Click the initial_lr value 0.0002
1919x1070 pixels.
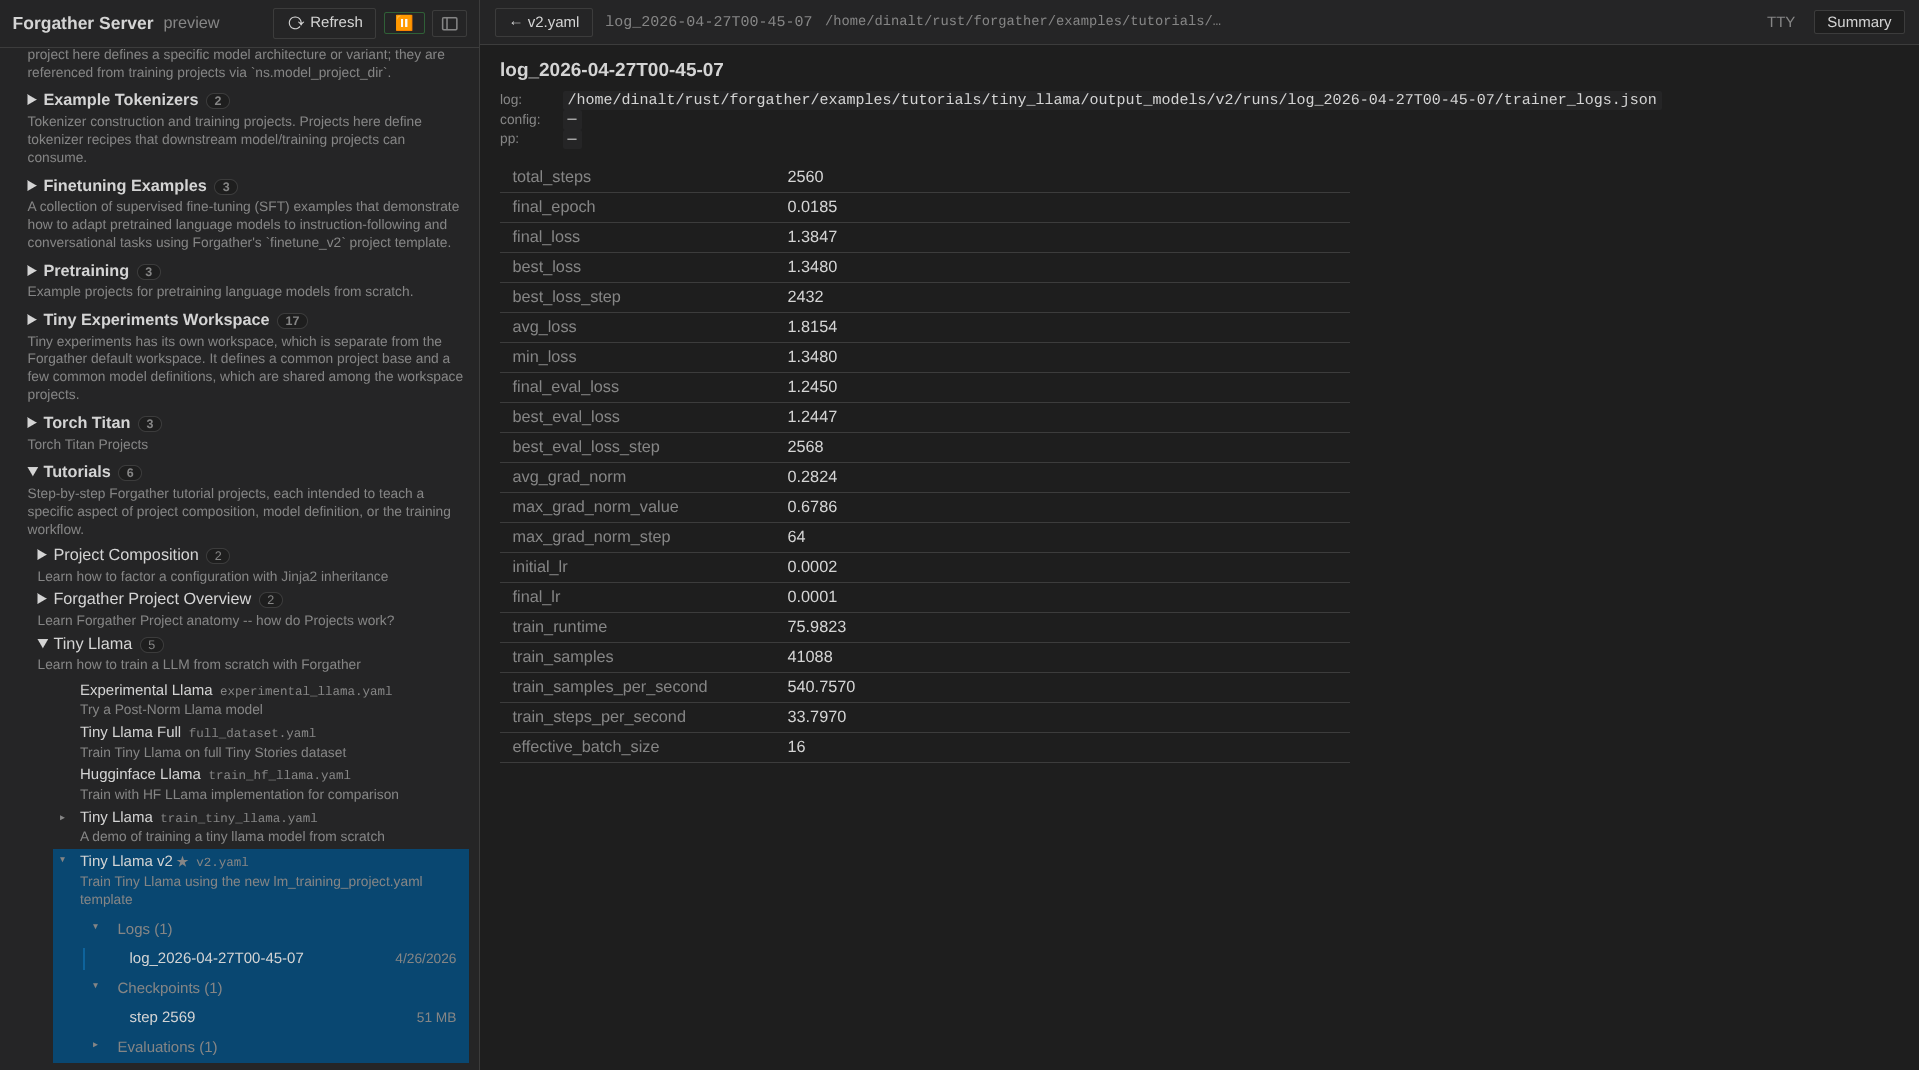point(812,567)
